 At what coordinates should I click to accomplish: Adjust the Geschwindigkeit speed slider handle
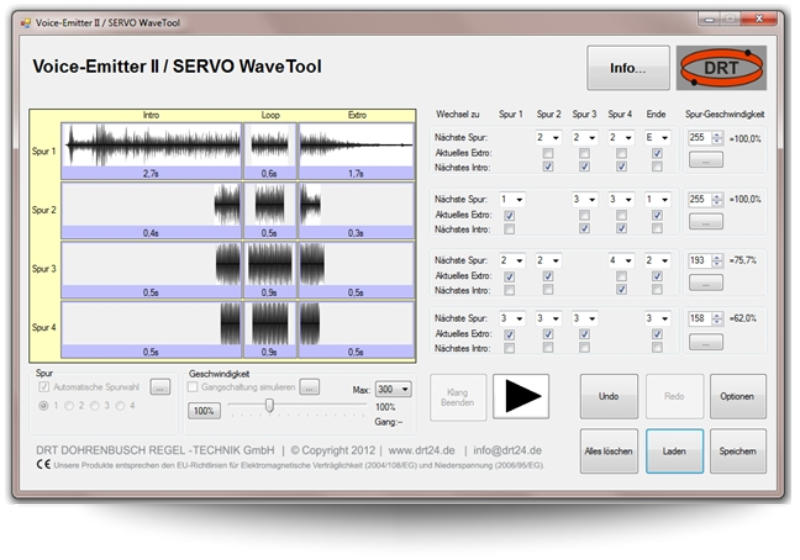269,405
